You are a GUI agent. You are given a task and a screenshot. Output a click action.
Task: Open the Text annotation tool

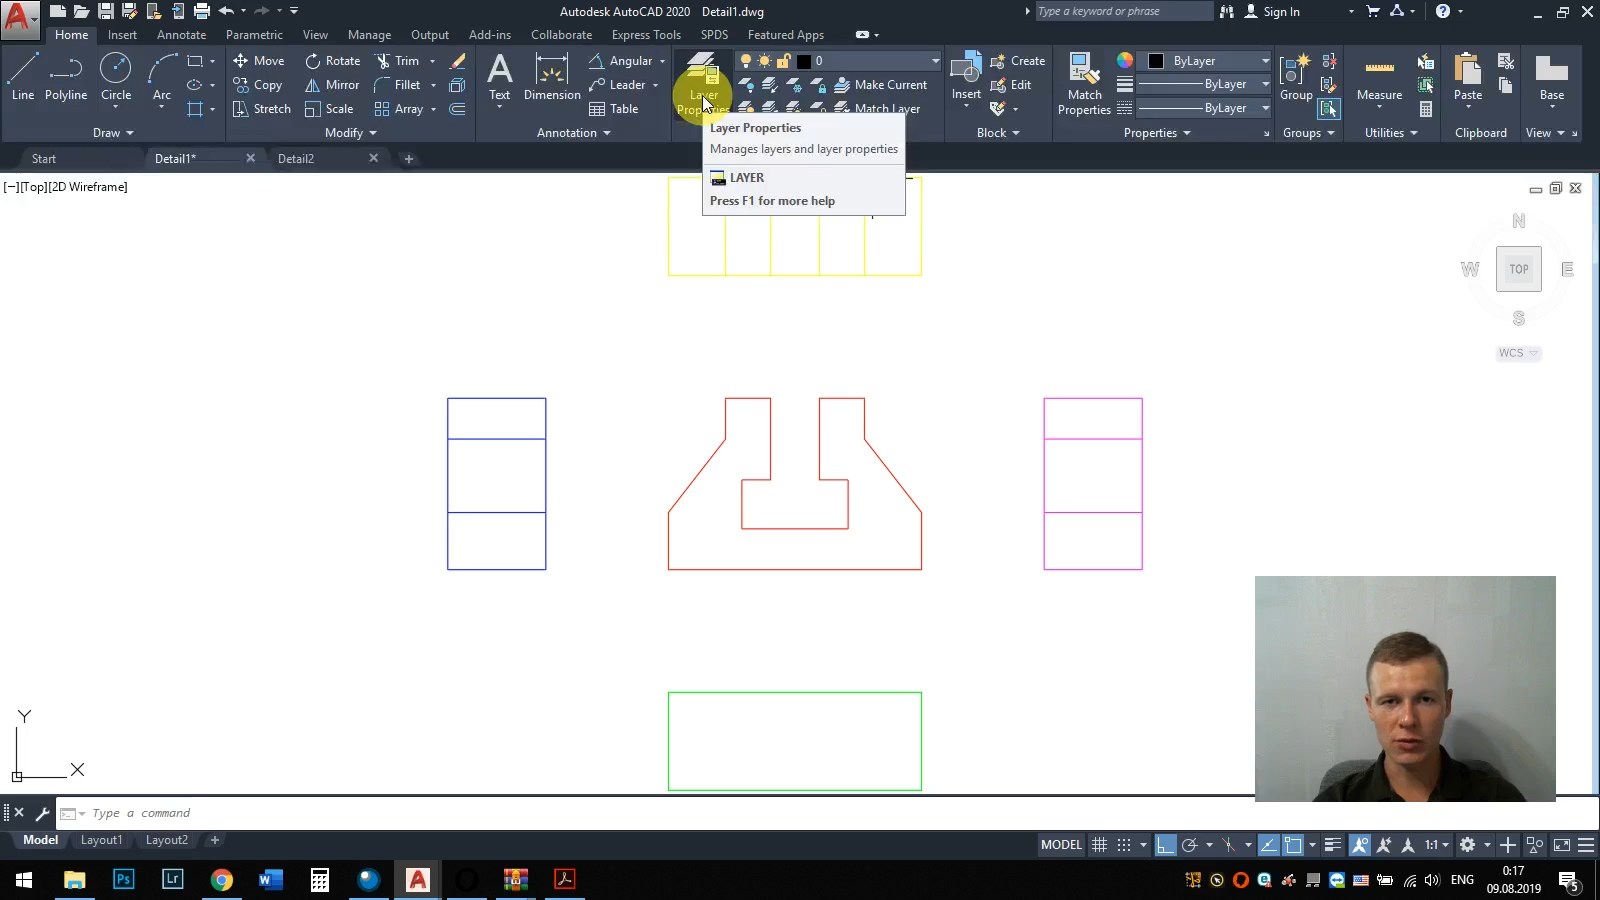[x=499, y=76]
